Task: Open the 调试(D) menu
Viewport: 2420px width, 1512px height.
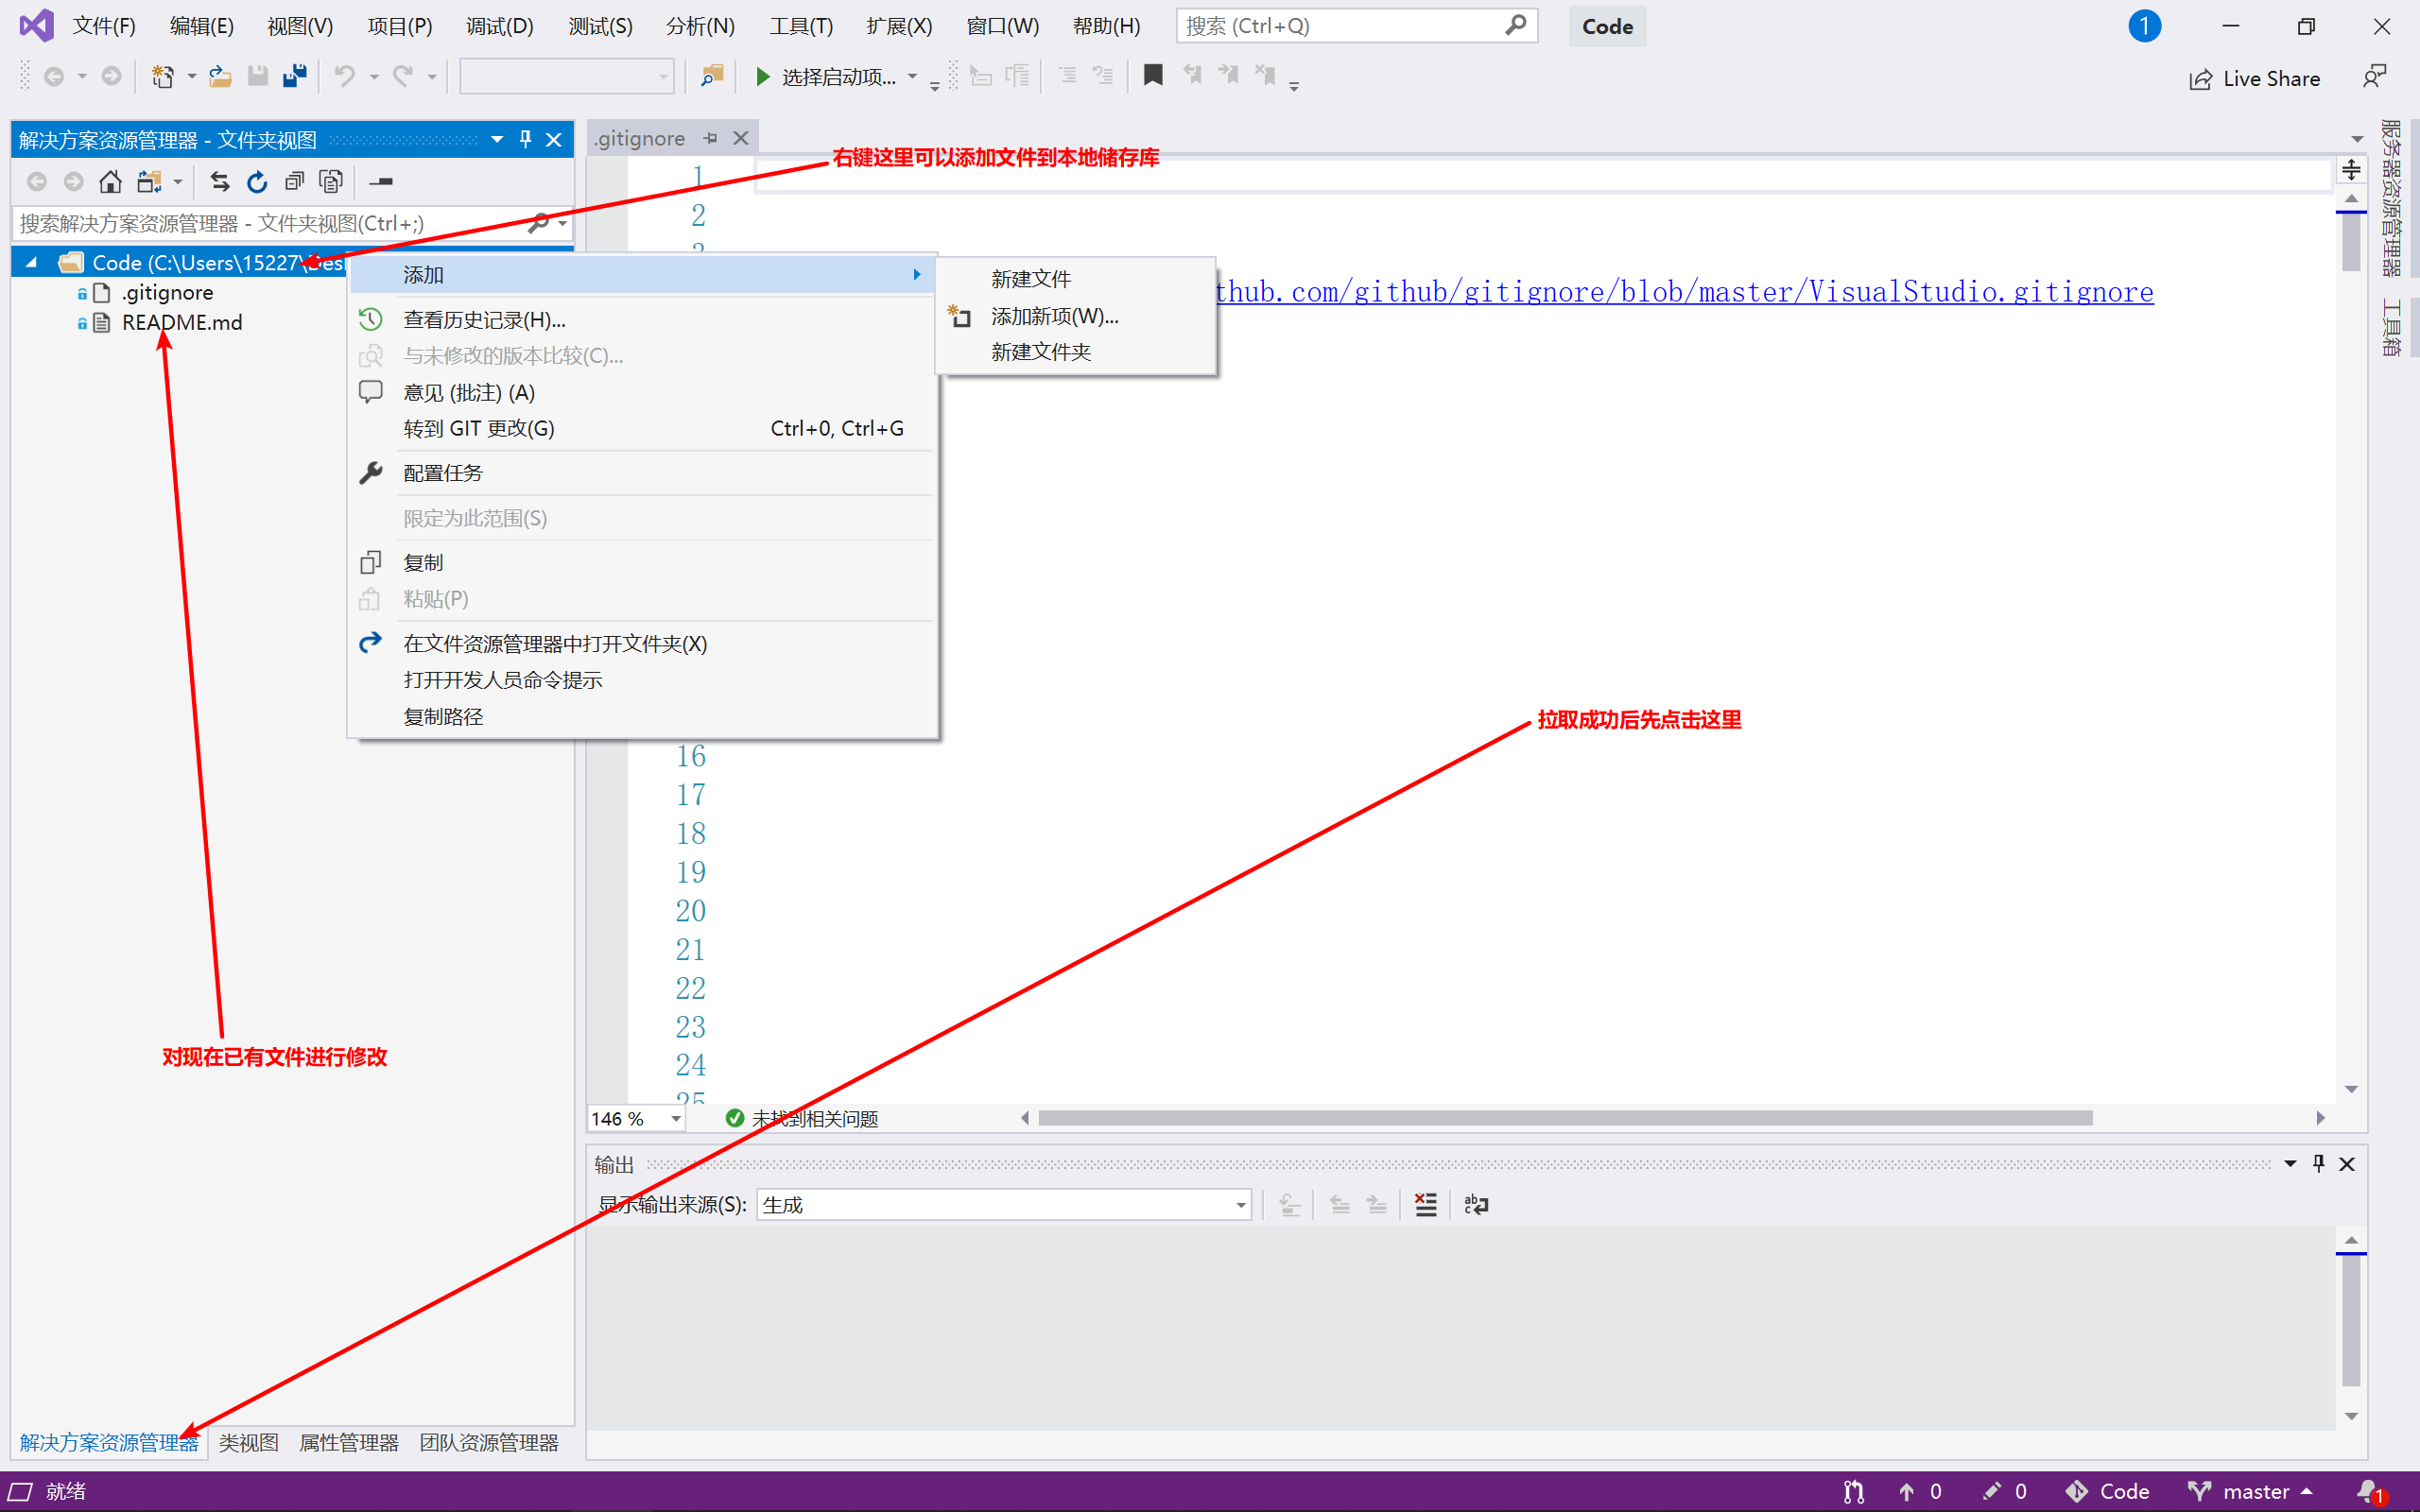Action: coord(500,26)
